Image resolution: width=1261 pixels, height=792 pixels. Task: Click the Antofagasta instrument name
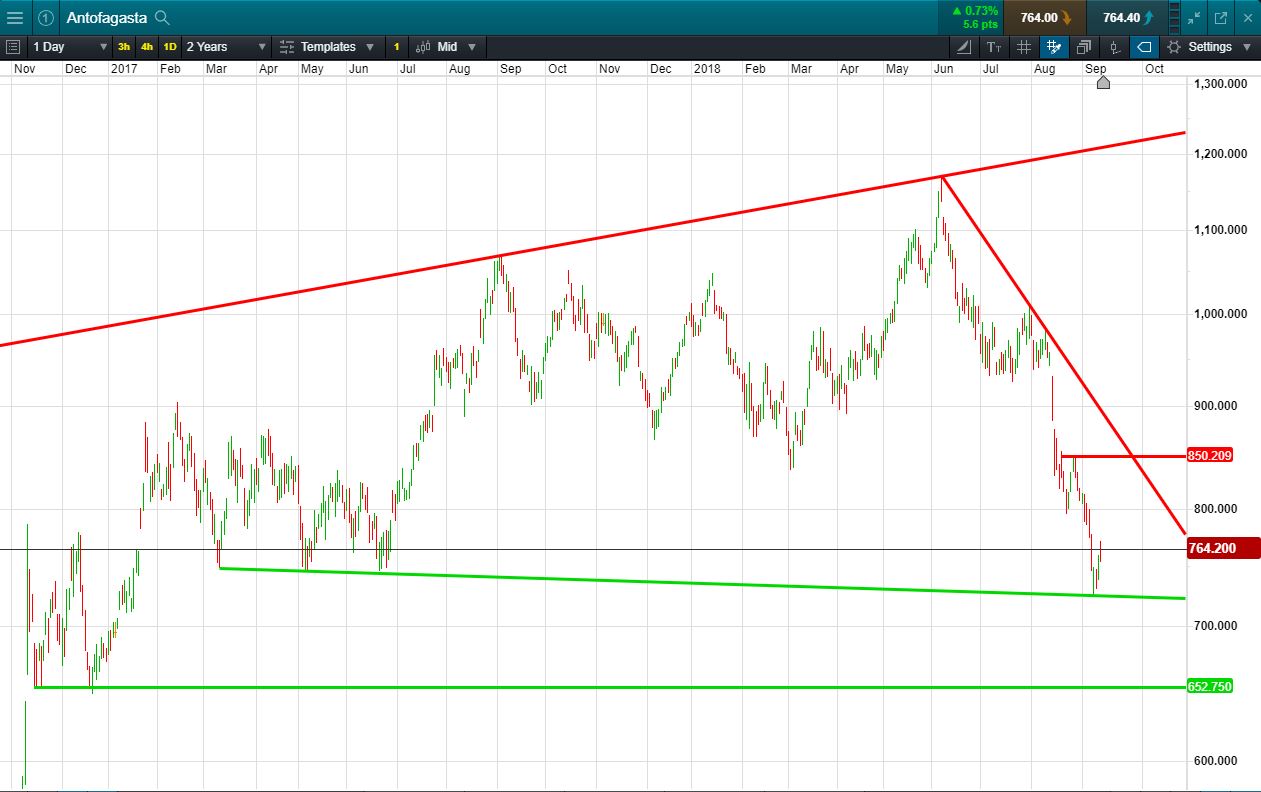point(108,18)
